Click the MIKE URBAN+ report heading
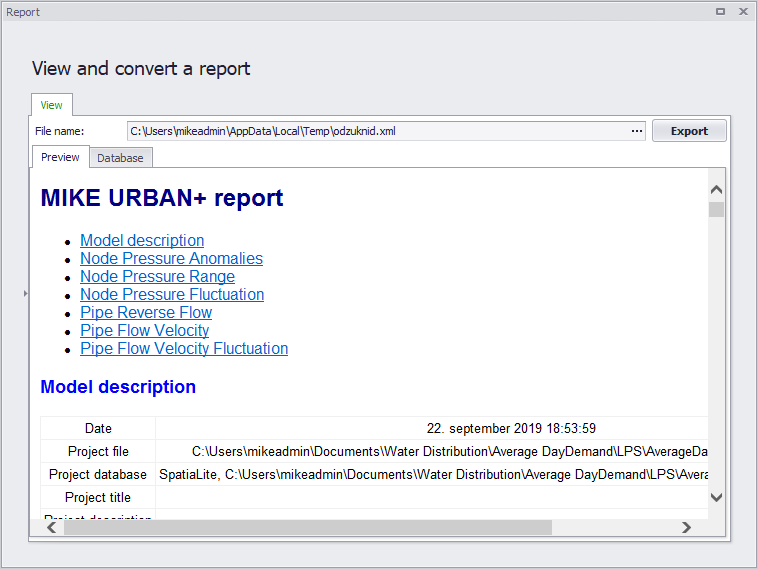This screenshot has width=758, height=569. (x=162, y=198)
